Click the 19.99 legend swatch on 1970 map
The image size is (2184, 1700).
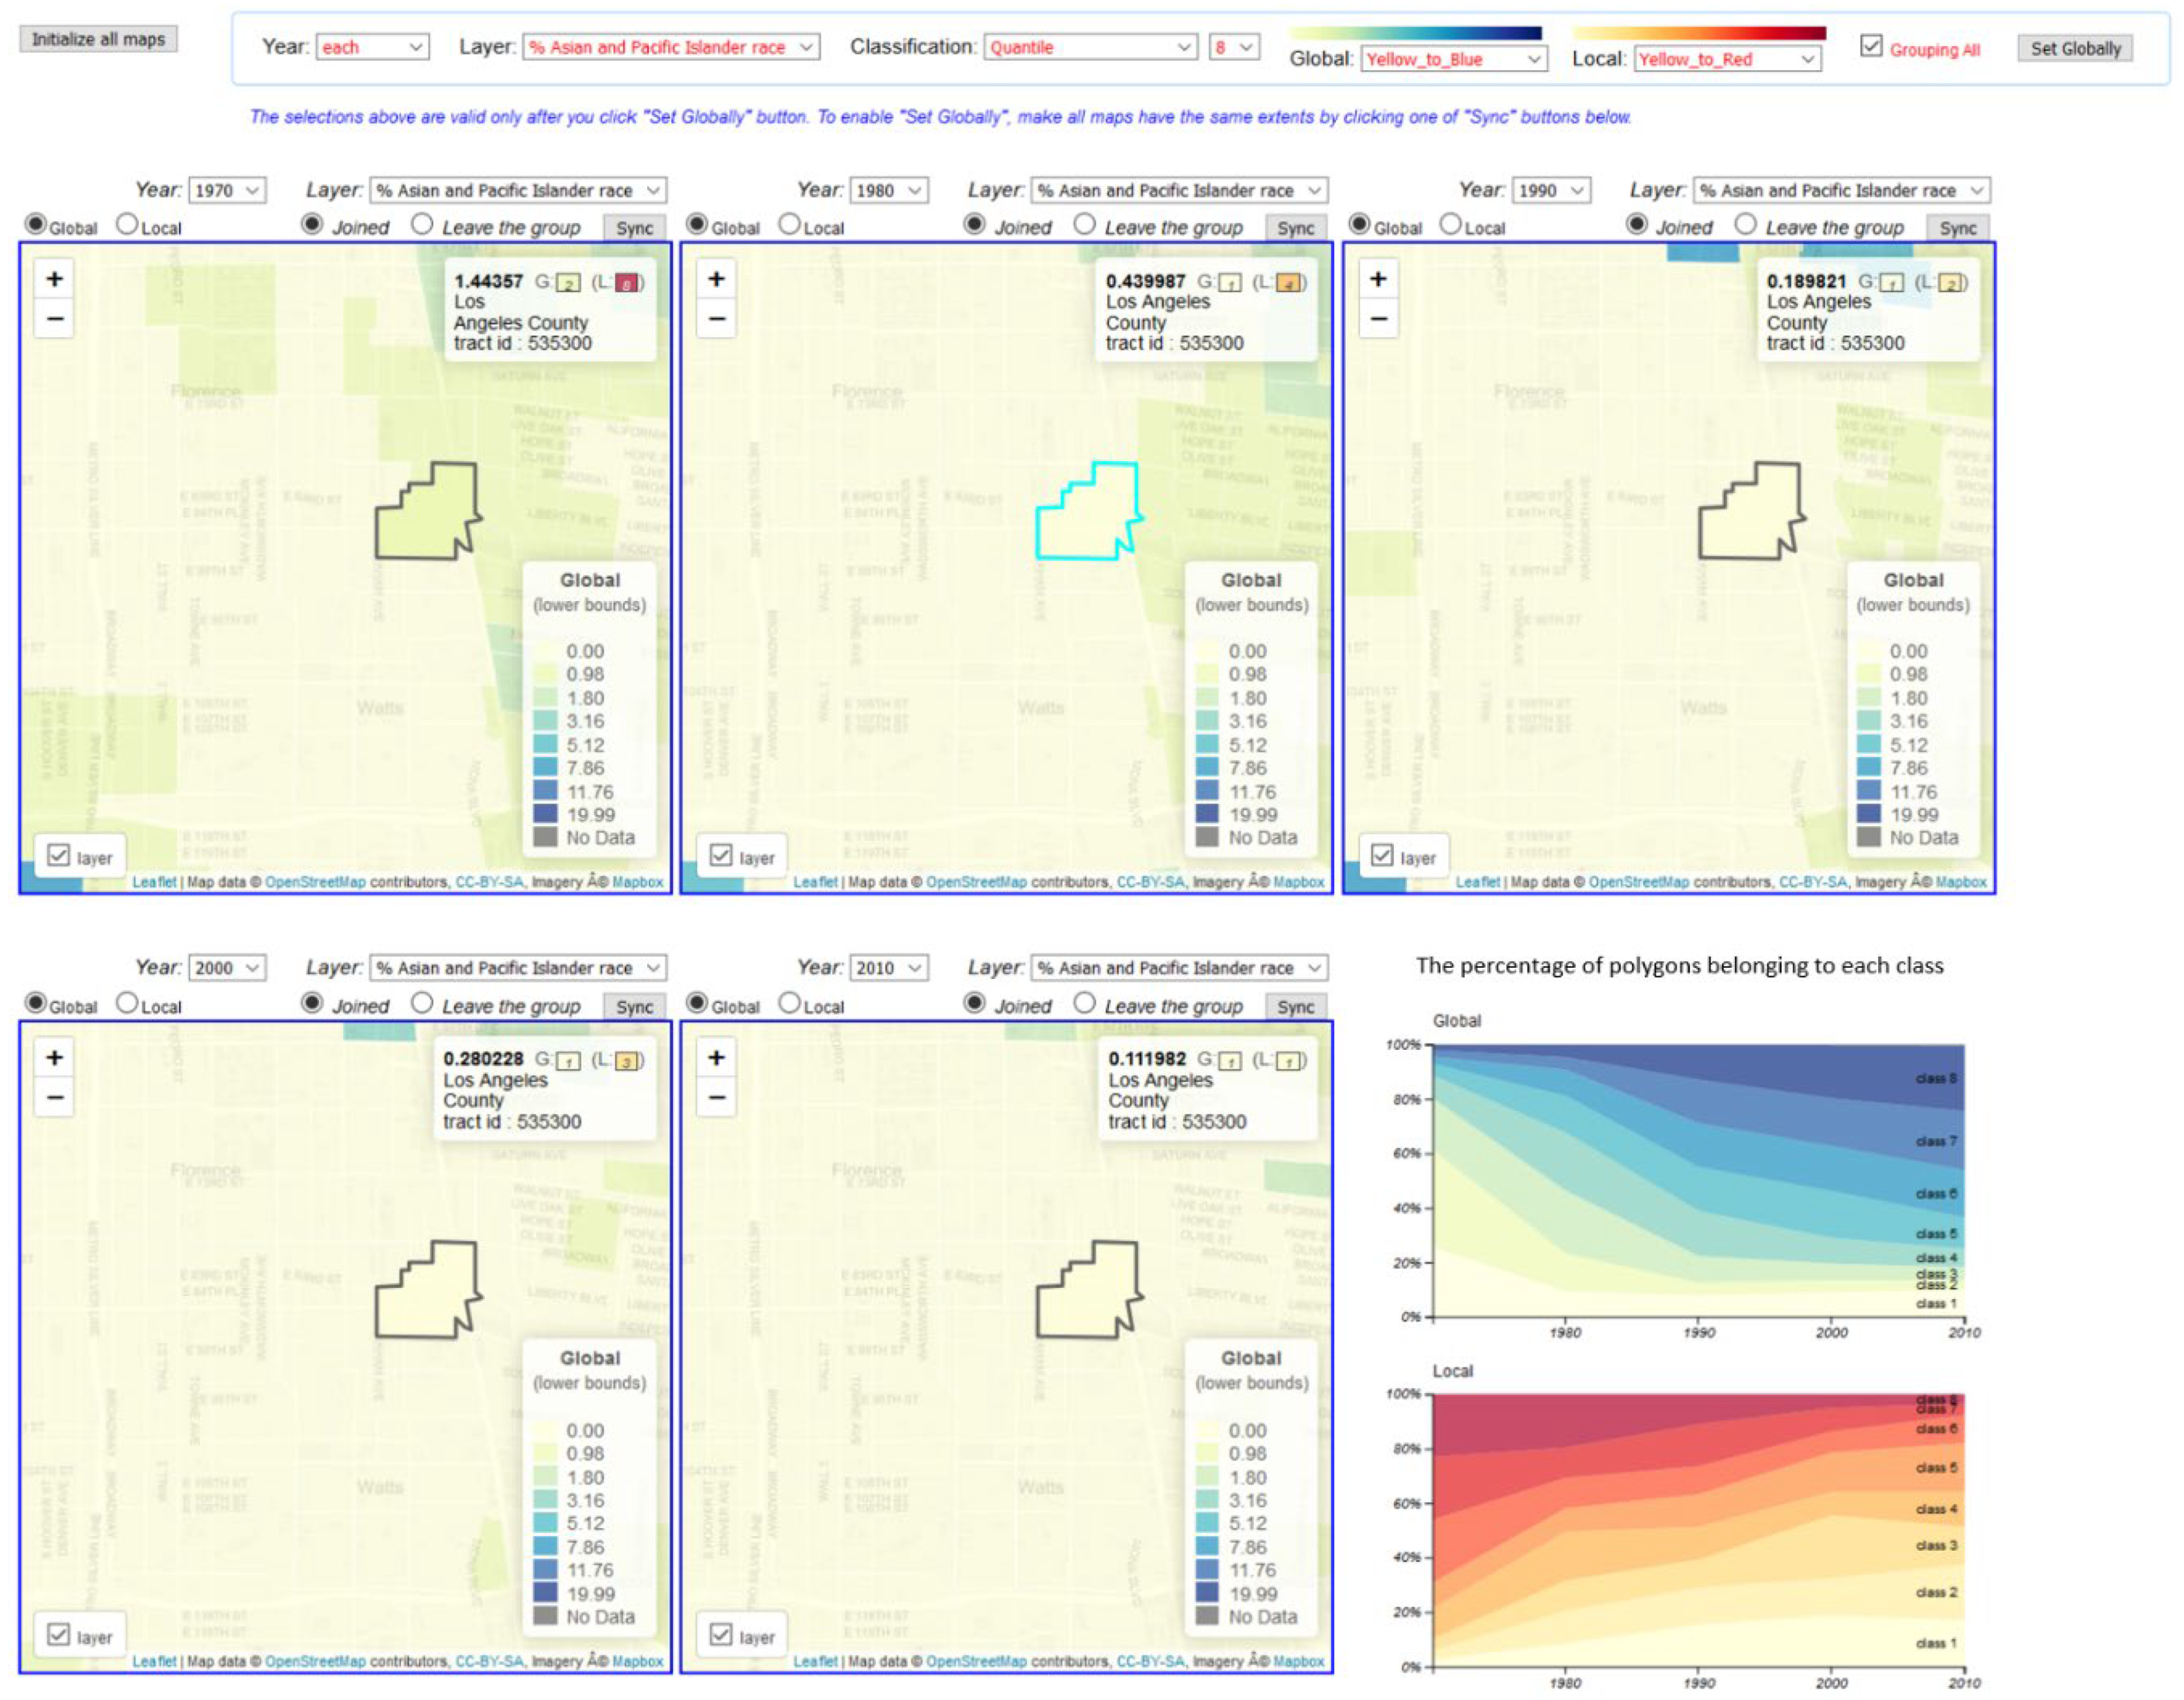tap(545, 814)
